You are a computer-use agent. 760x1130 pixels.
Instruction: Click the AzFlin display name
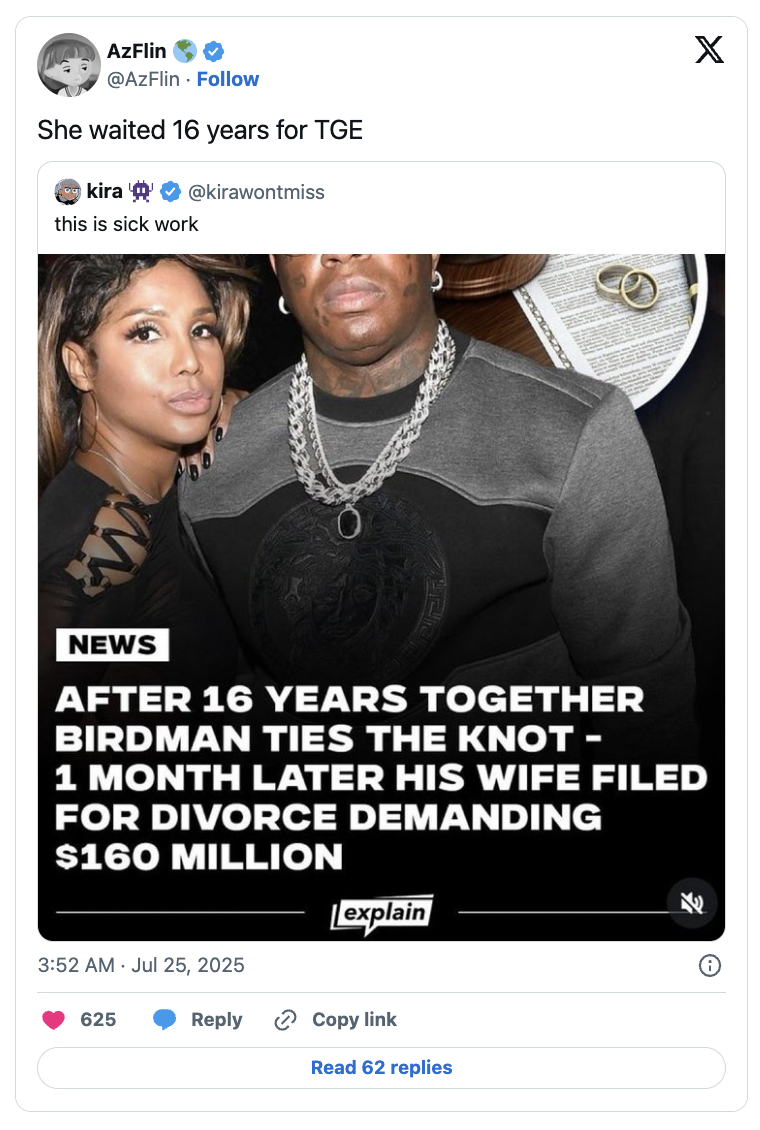[137, 51]
